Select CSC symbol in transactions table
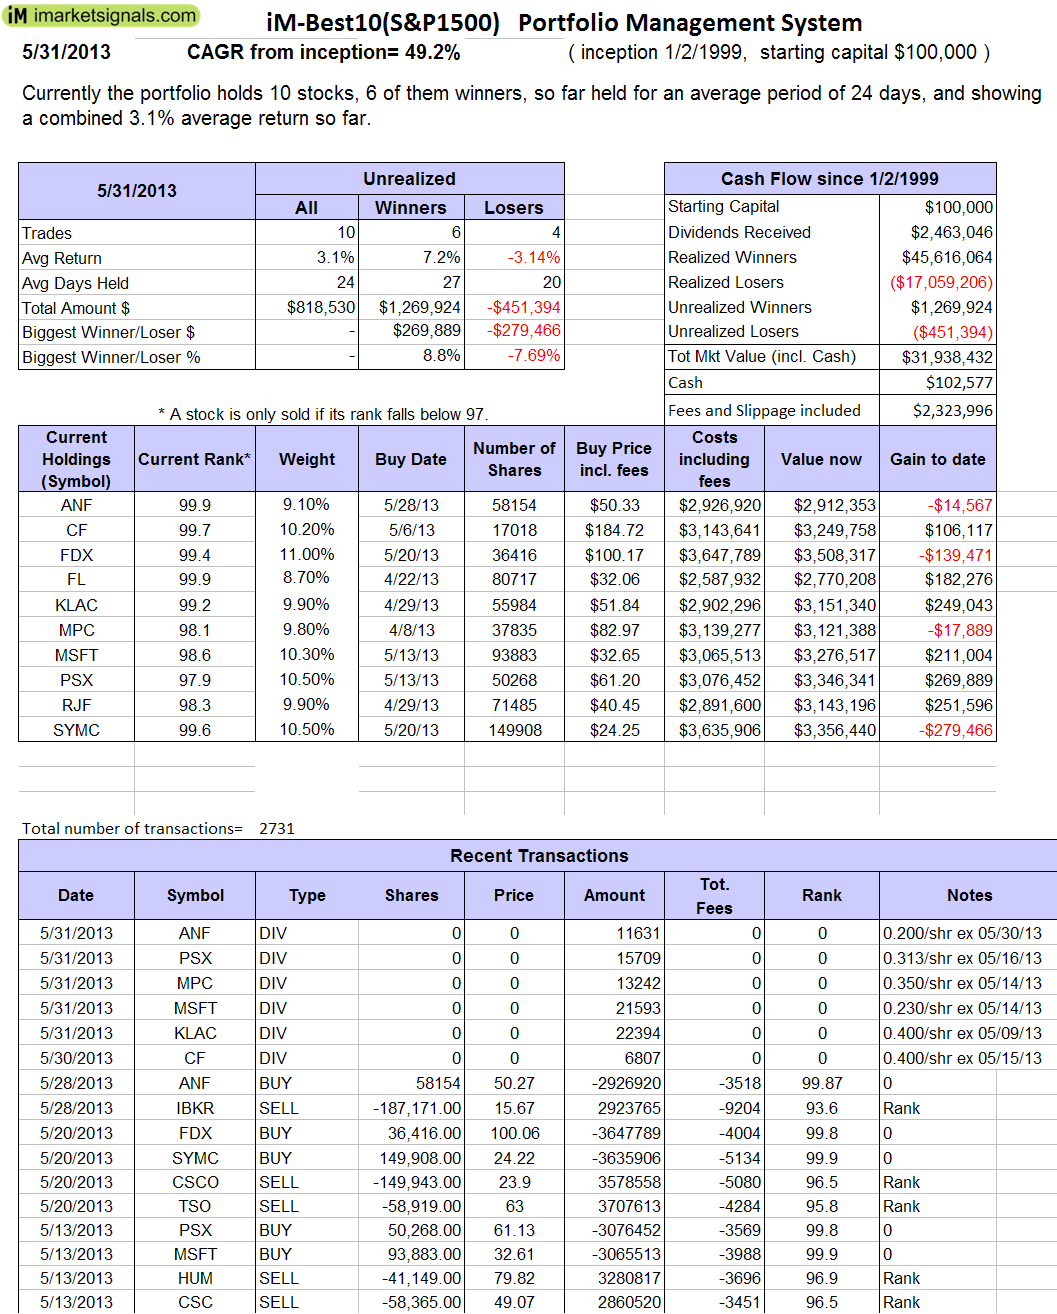This screenshot has height=1314, width=1057. (x=195, y=1302)
